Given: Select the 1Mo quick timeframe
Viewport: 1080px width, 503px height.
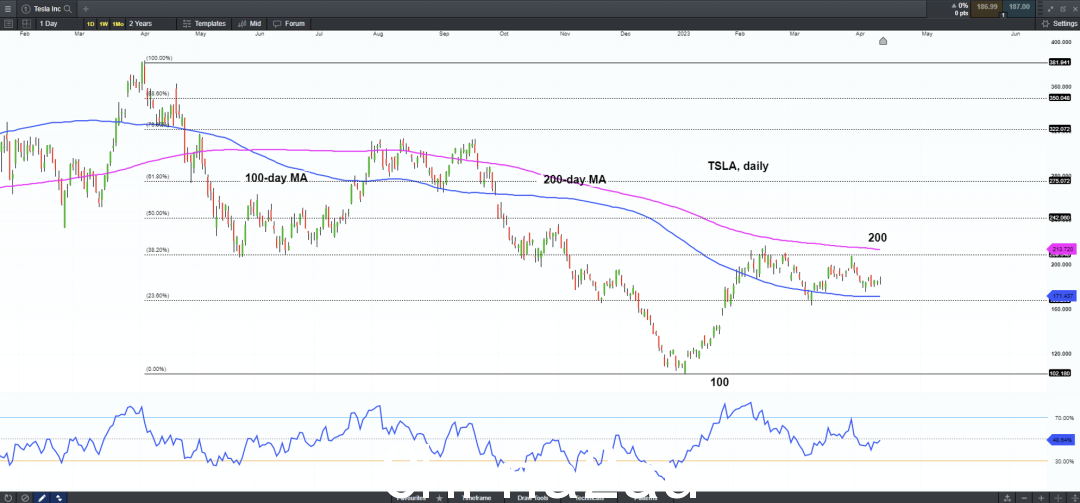Looking at the screenshot, I should pos(118,23).
